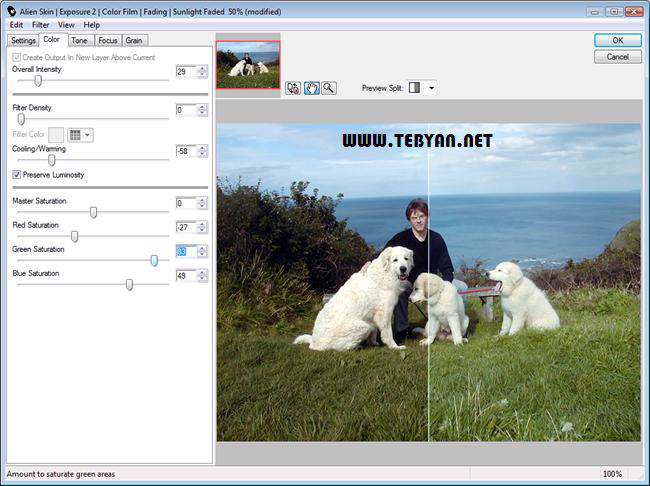This screenshot has width=650, height=486.
Task: Open the Filter menu
Action: [x=40, y=24]
